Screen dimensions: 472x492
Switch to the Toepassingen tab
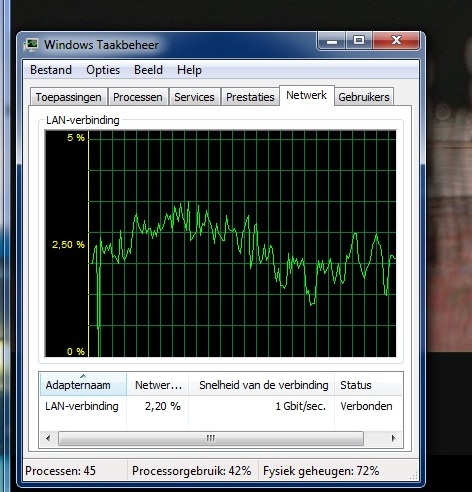tap(69, 97)
